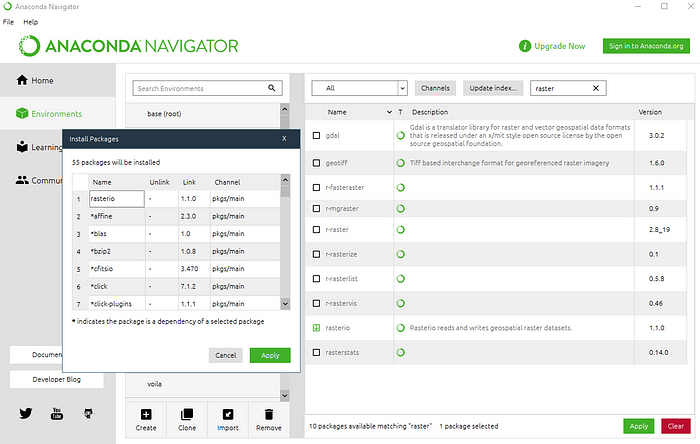Click the Import environment icon
The width and height of the screenshot is (700, 444).
point(228,415)
